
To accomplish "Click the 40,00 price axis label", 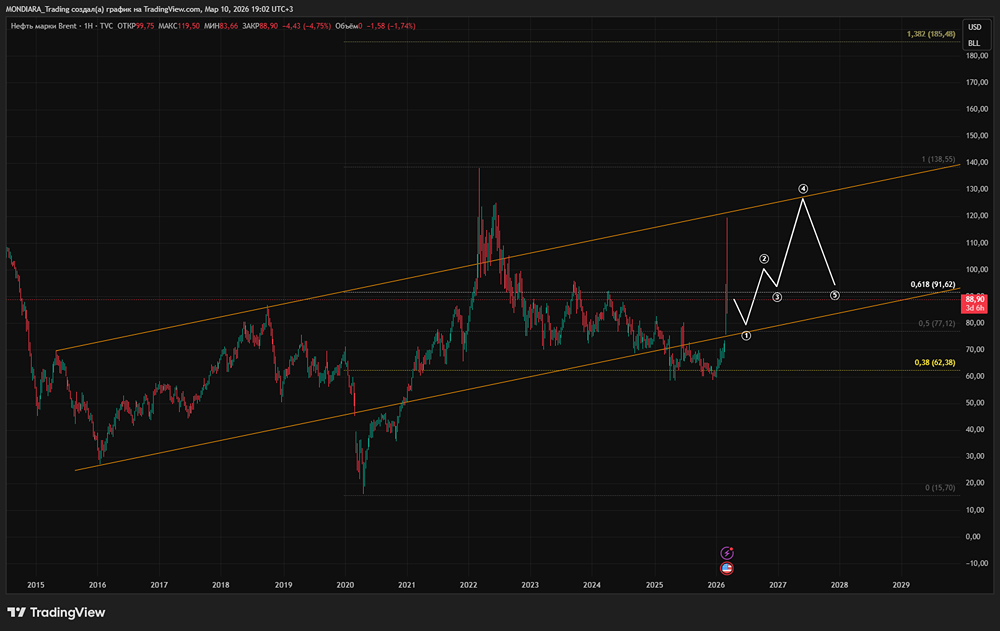I will pyautogui.click(x=977, y=430).
